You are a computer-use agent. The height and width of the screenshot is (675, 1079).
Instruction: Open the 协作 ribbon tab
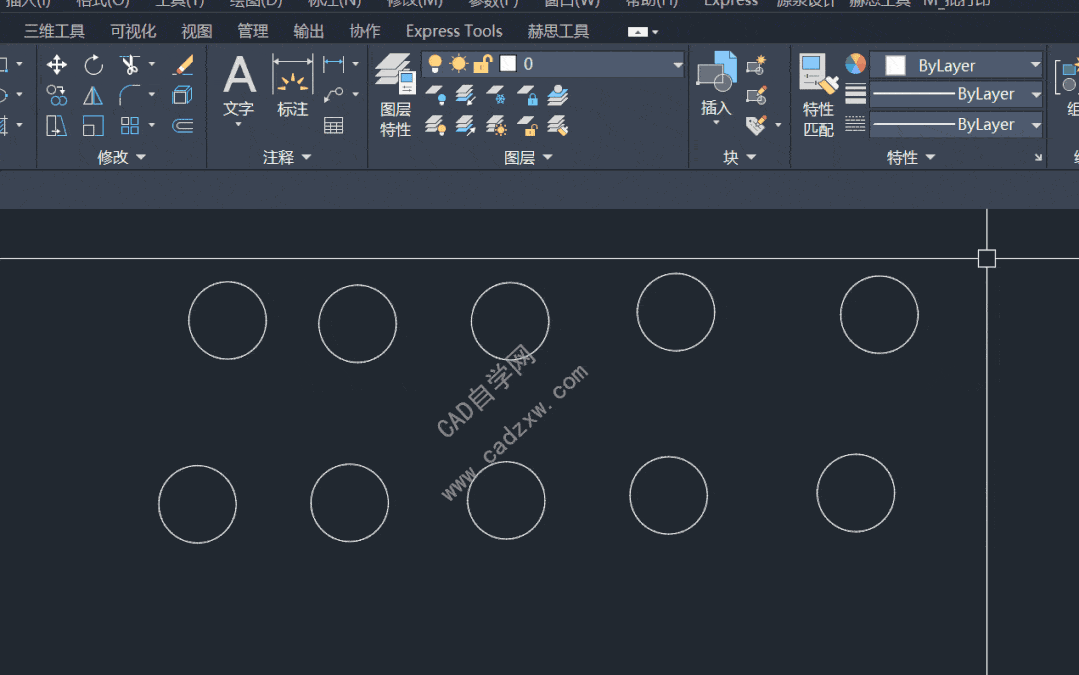point(365,32)
